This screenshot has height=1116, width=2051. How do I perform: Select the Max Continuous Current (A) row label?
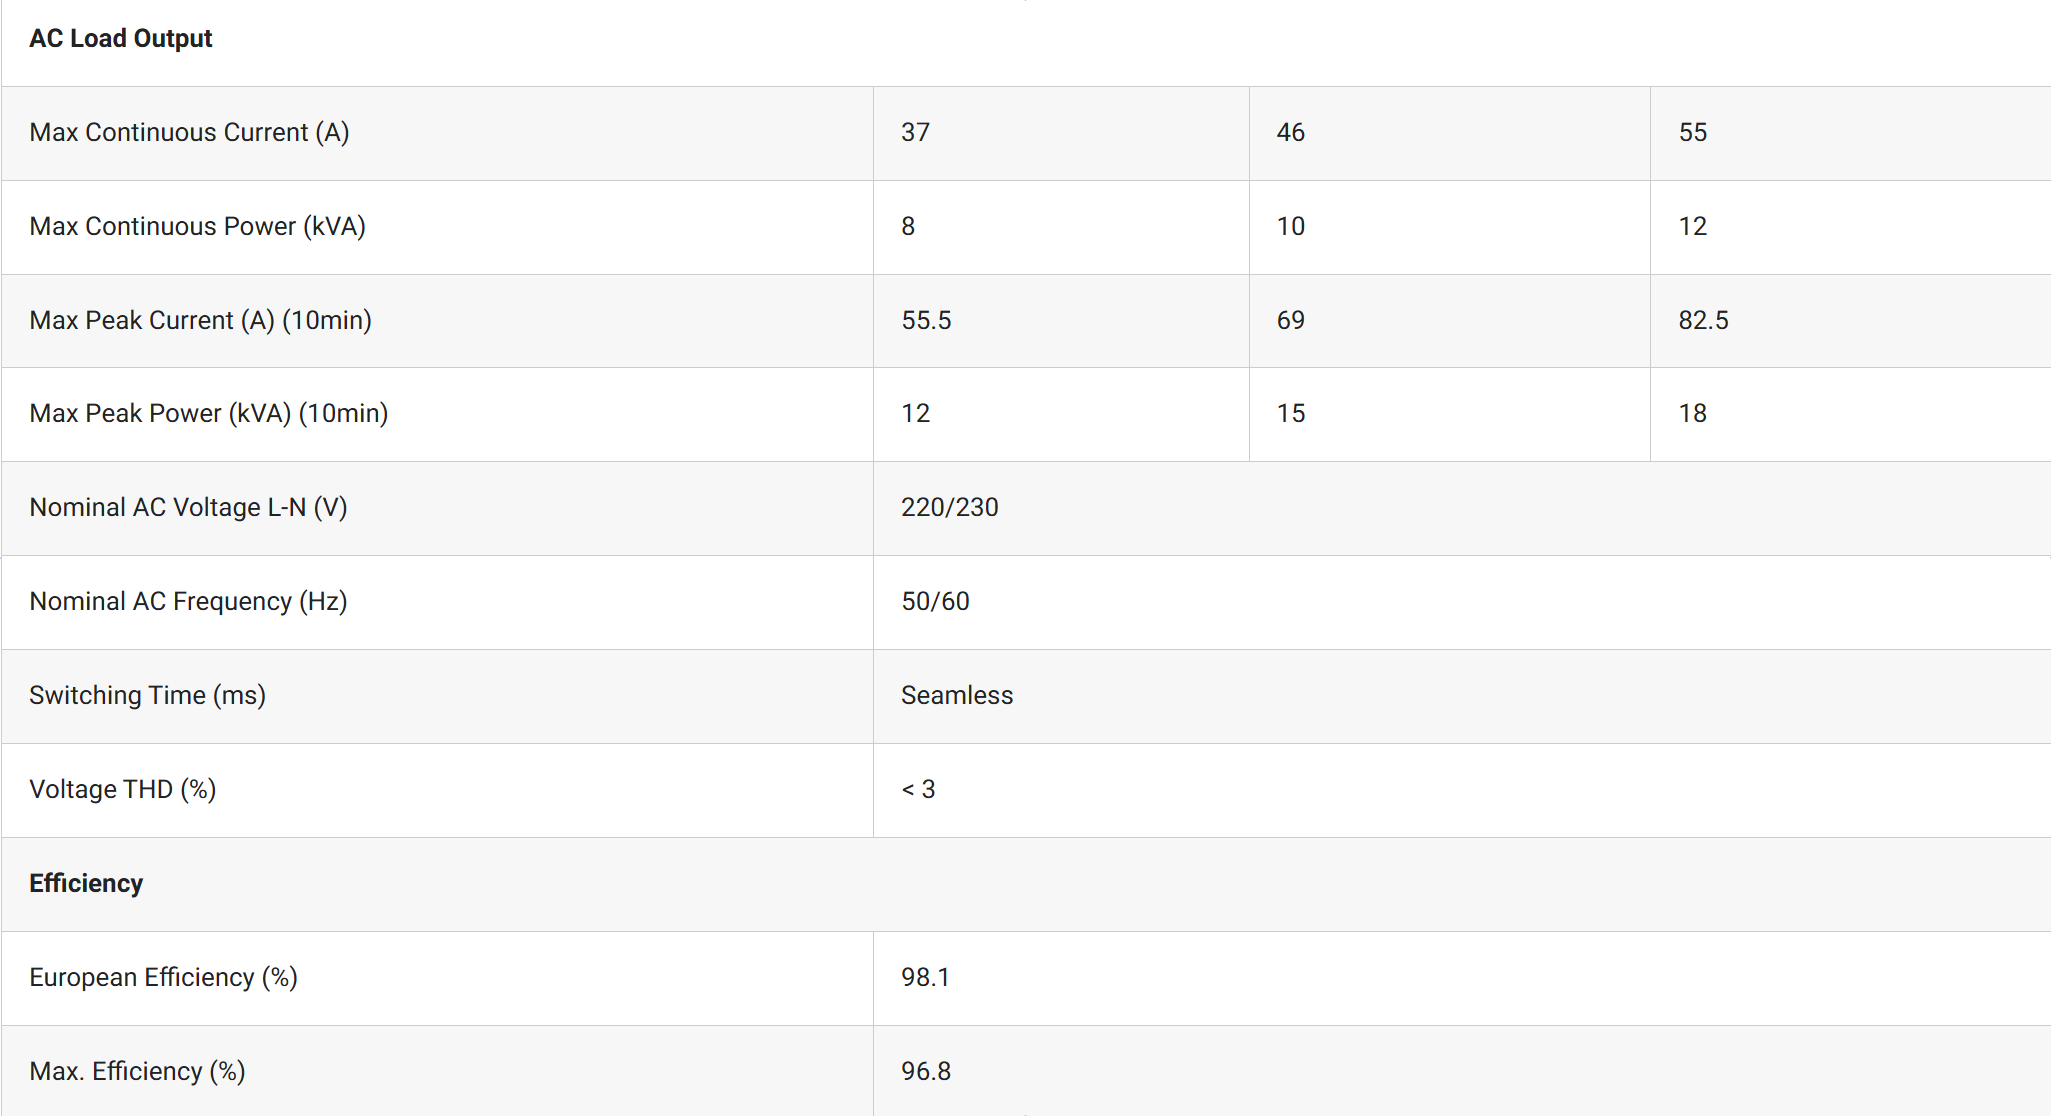(x=189, y=133)
